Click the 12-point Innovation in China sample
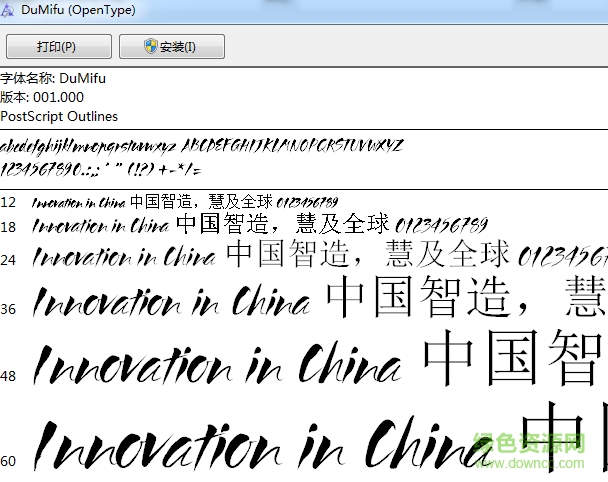608x482 pixels. pos(79,203)
